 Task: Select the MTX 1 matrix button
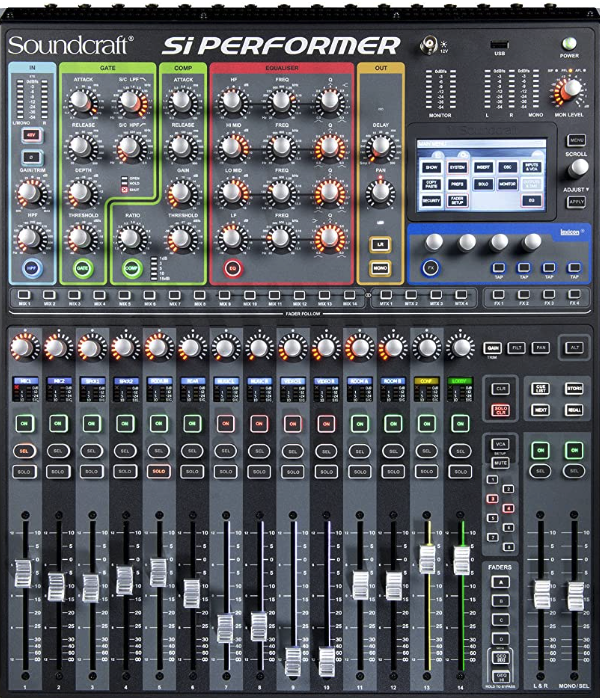(386, 295)
